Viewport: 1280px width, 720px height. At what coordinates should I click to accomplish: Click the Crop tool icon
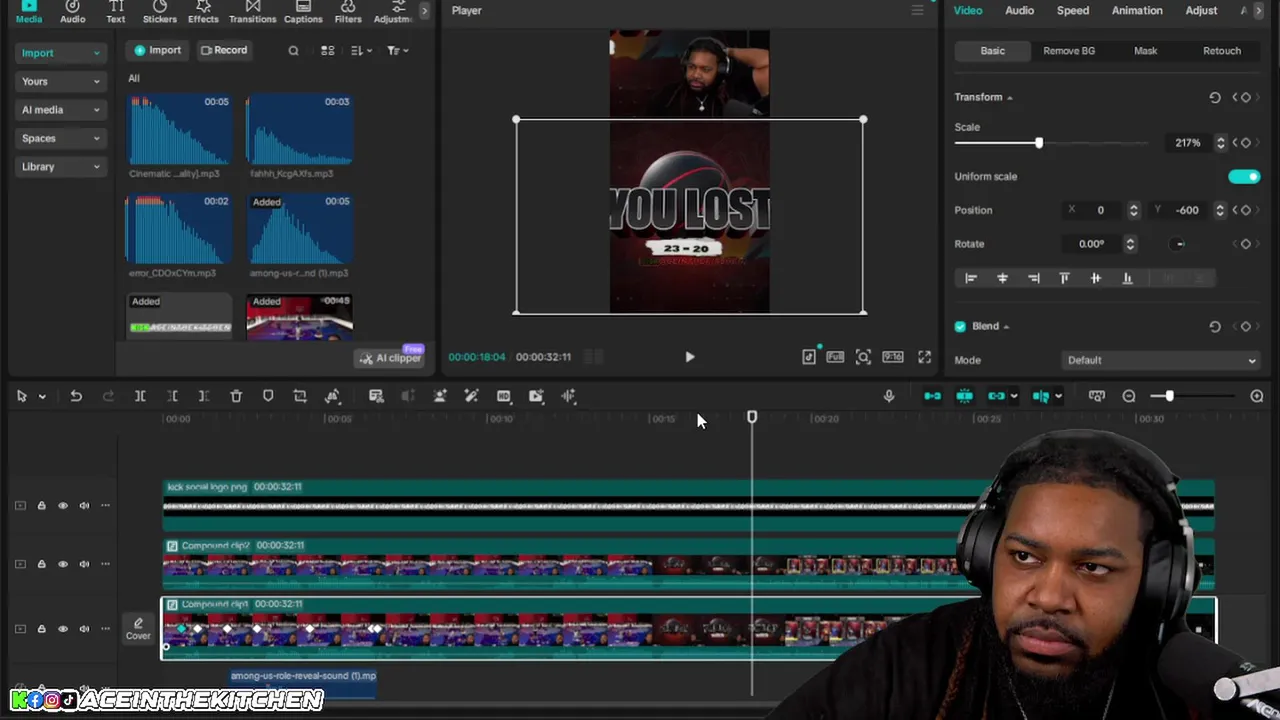[x=300, y=396]
